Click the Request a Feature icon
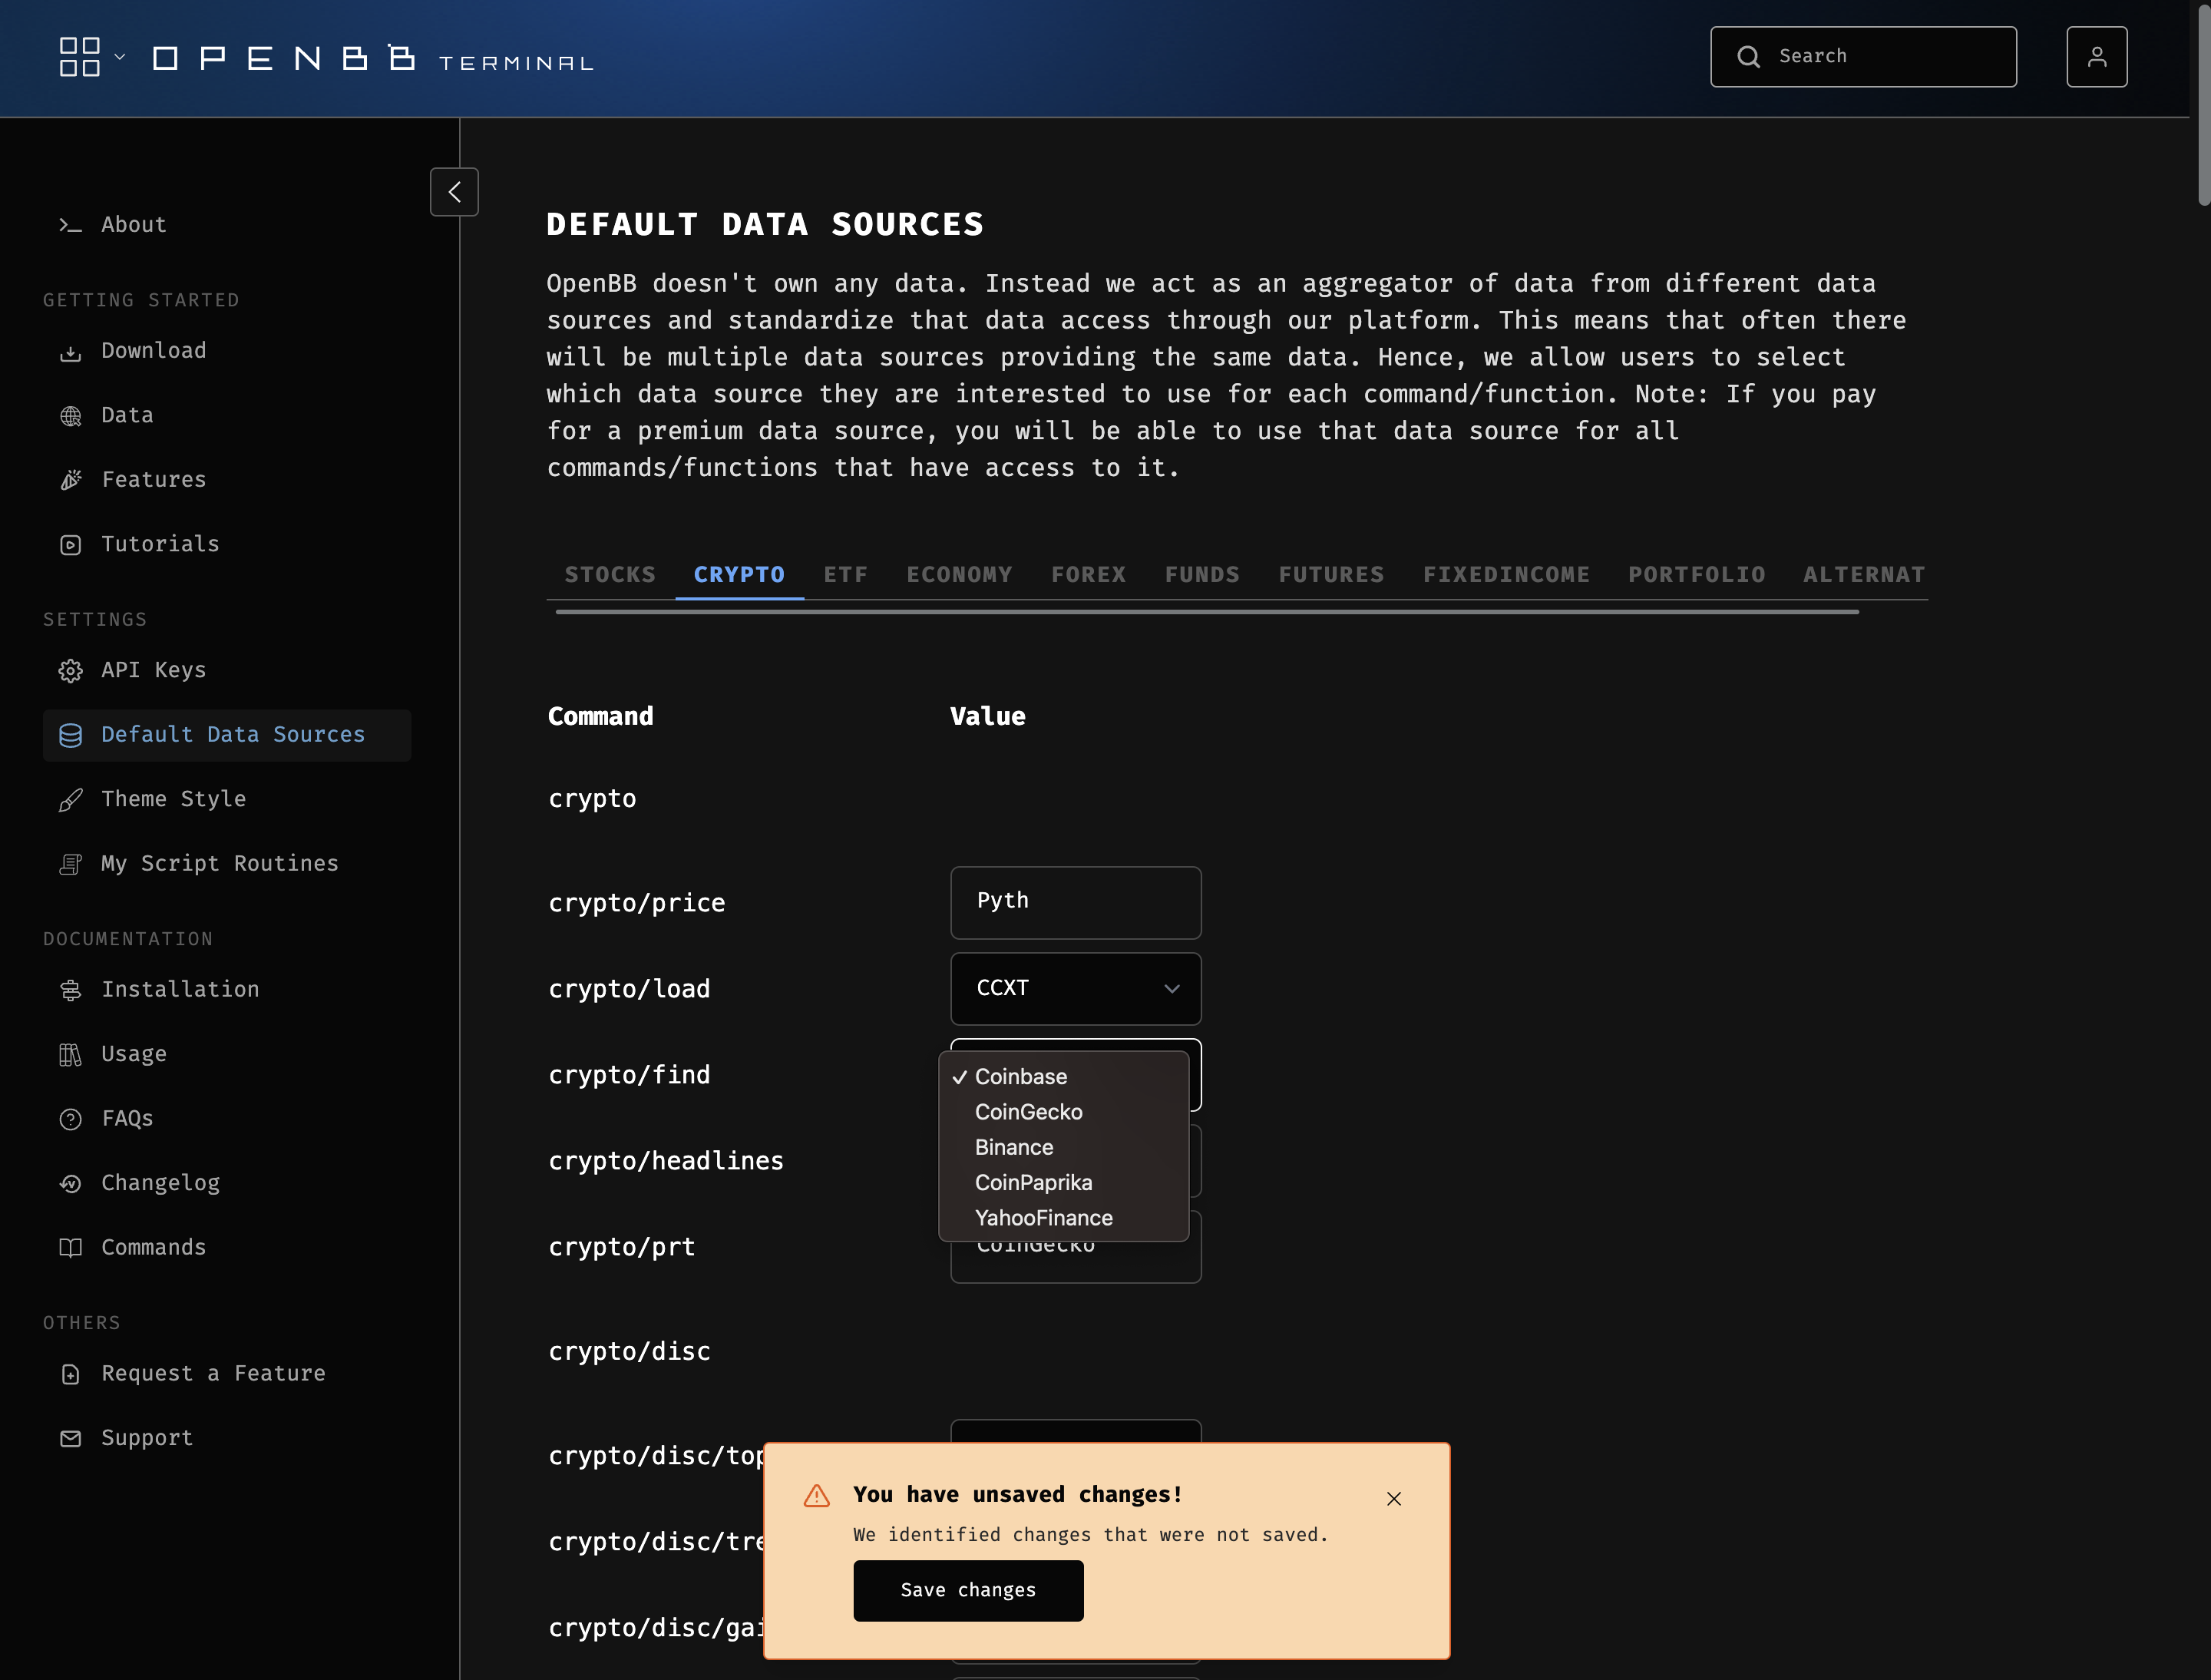2211x1680 pixels. tap(70, 1374)
